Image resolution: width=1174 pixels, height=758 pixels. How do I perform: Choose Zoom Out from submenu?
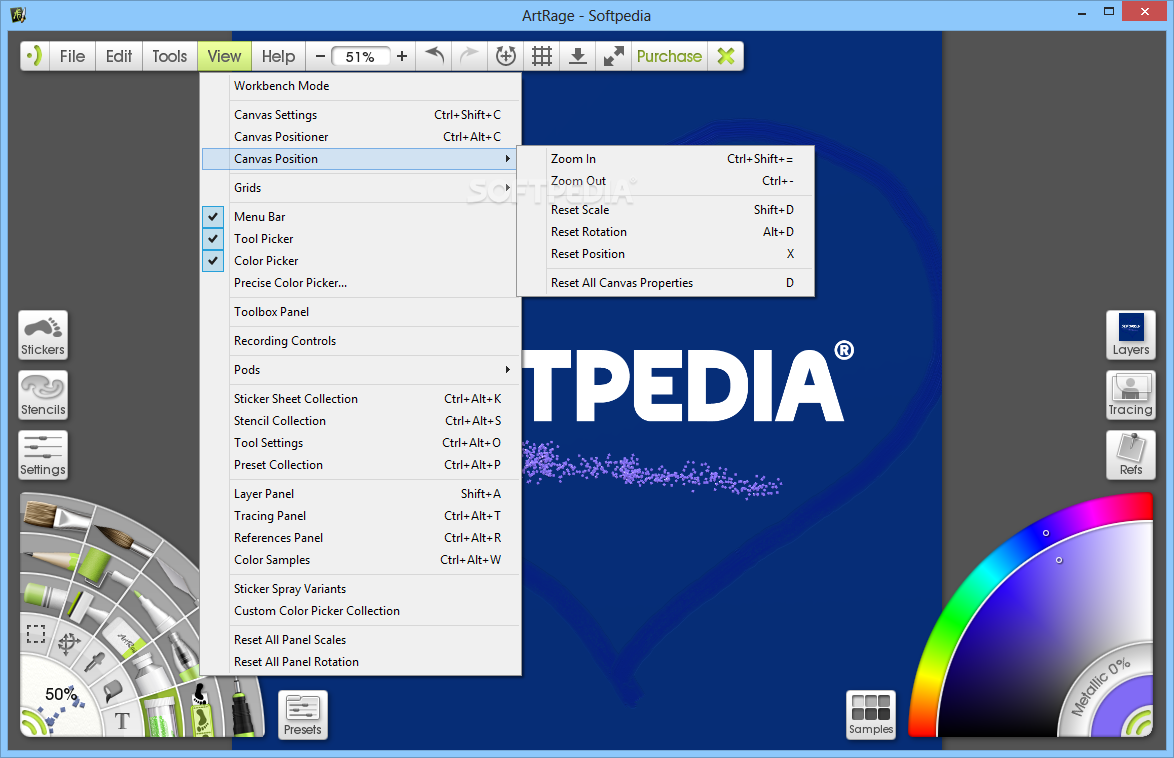coord(666,181)
